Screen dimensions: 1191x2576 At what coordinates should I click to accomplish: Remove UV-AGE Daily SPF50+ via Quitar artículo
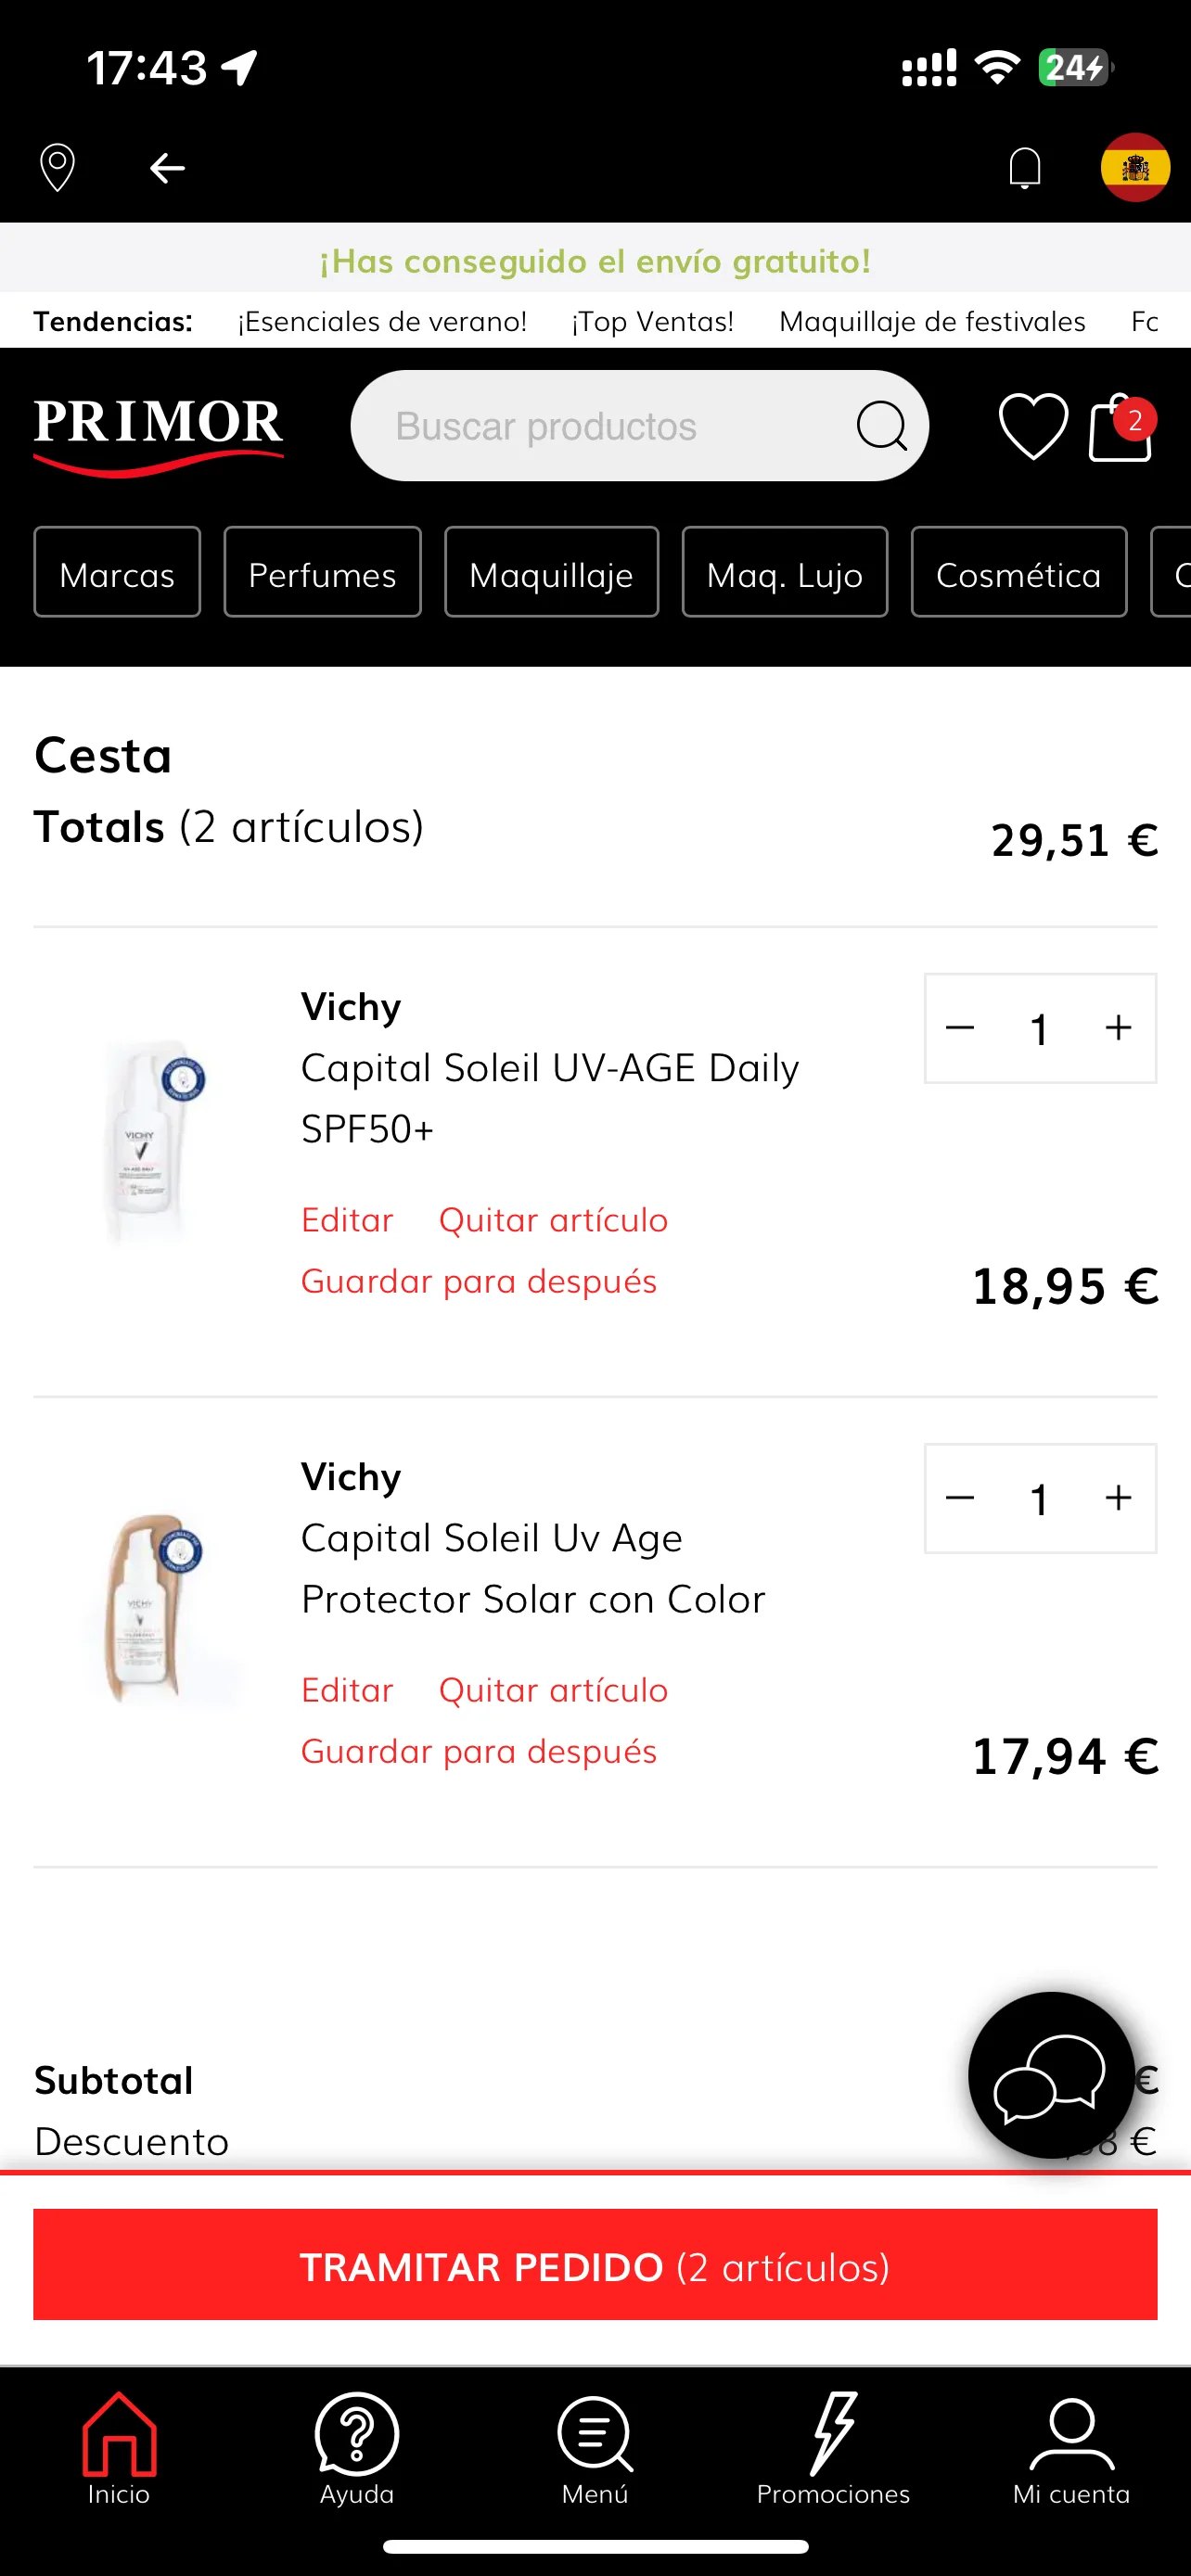click(553, 1220)
